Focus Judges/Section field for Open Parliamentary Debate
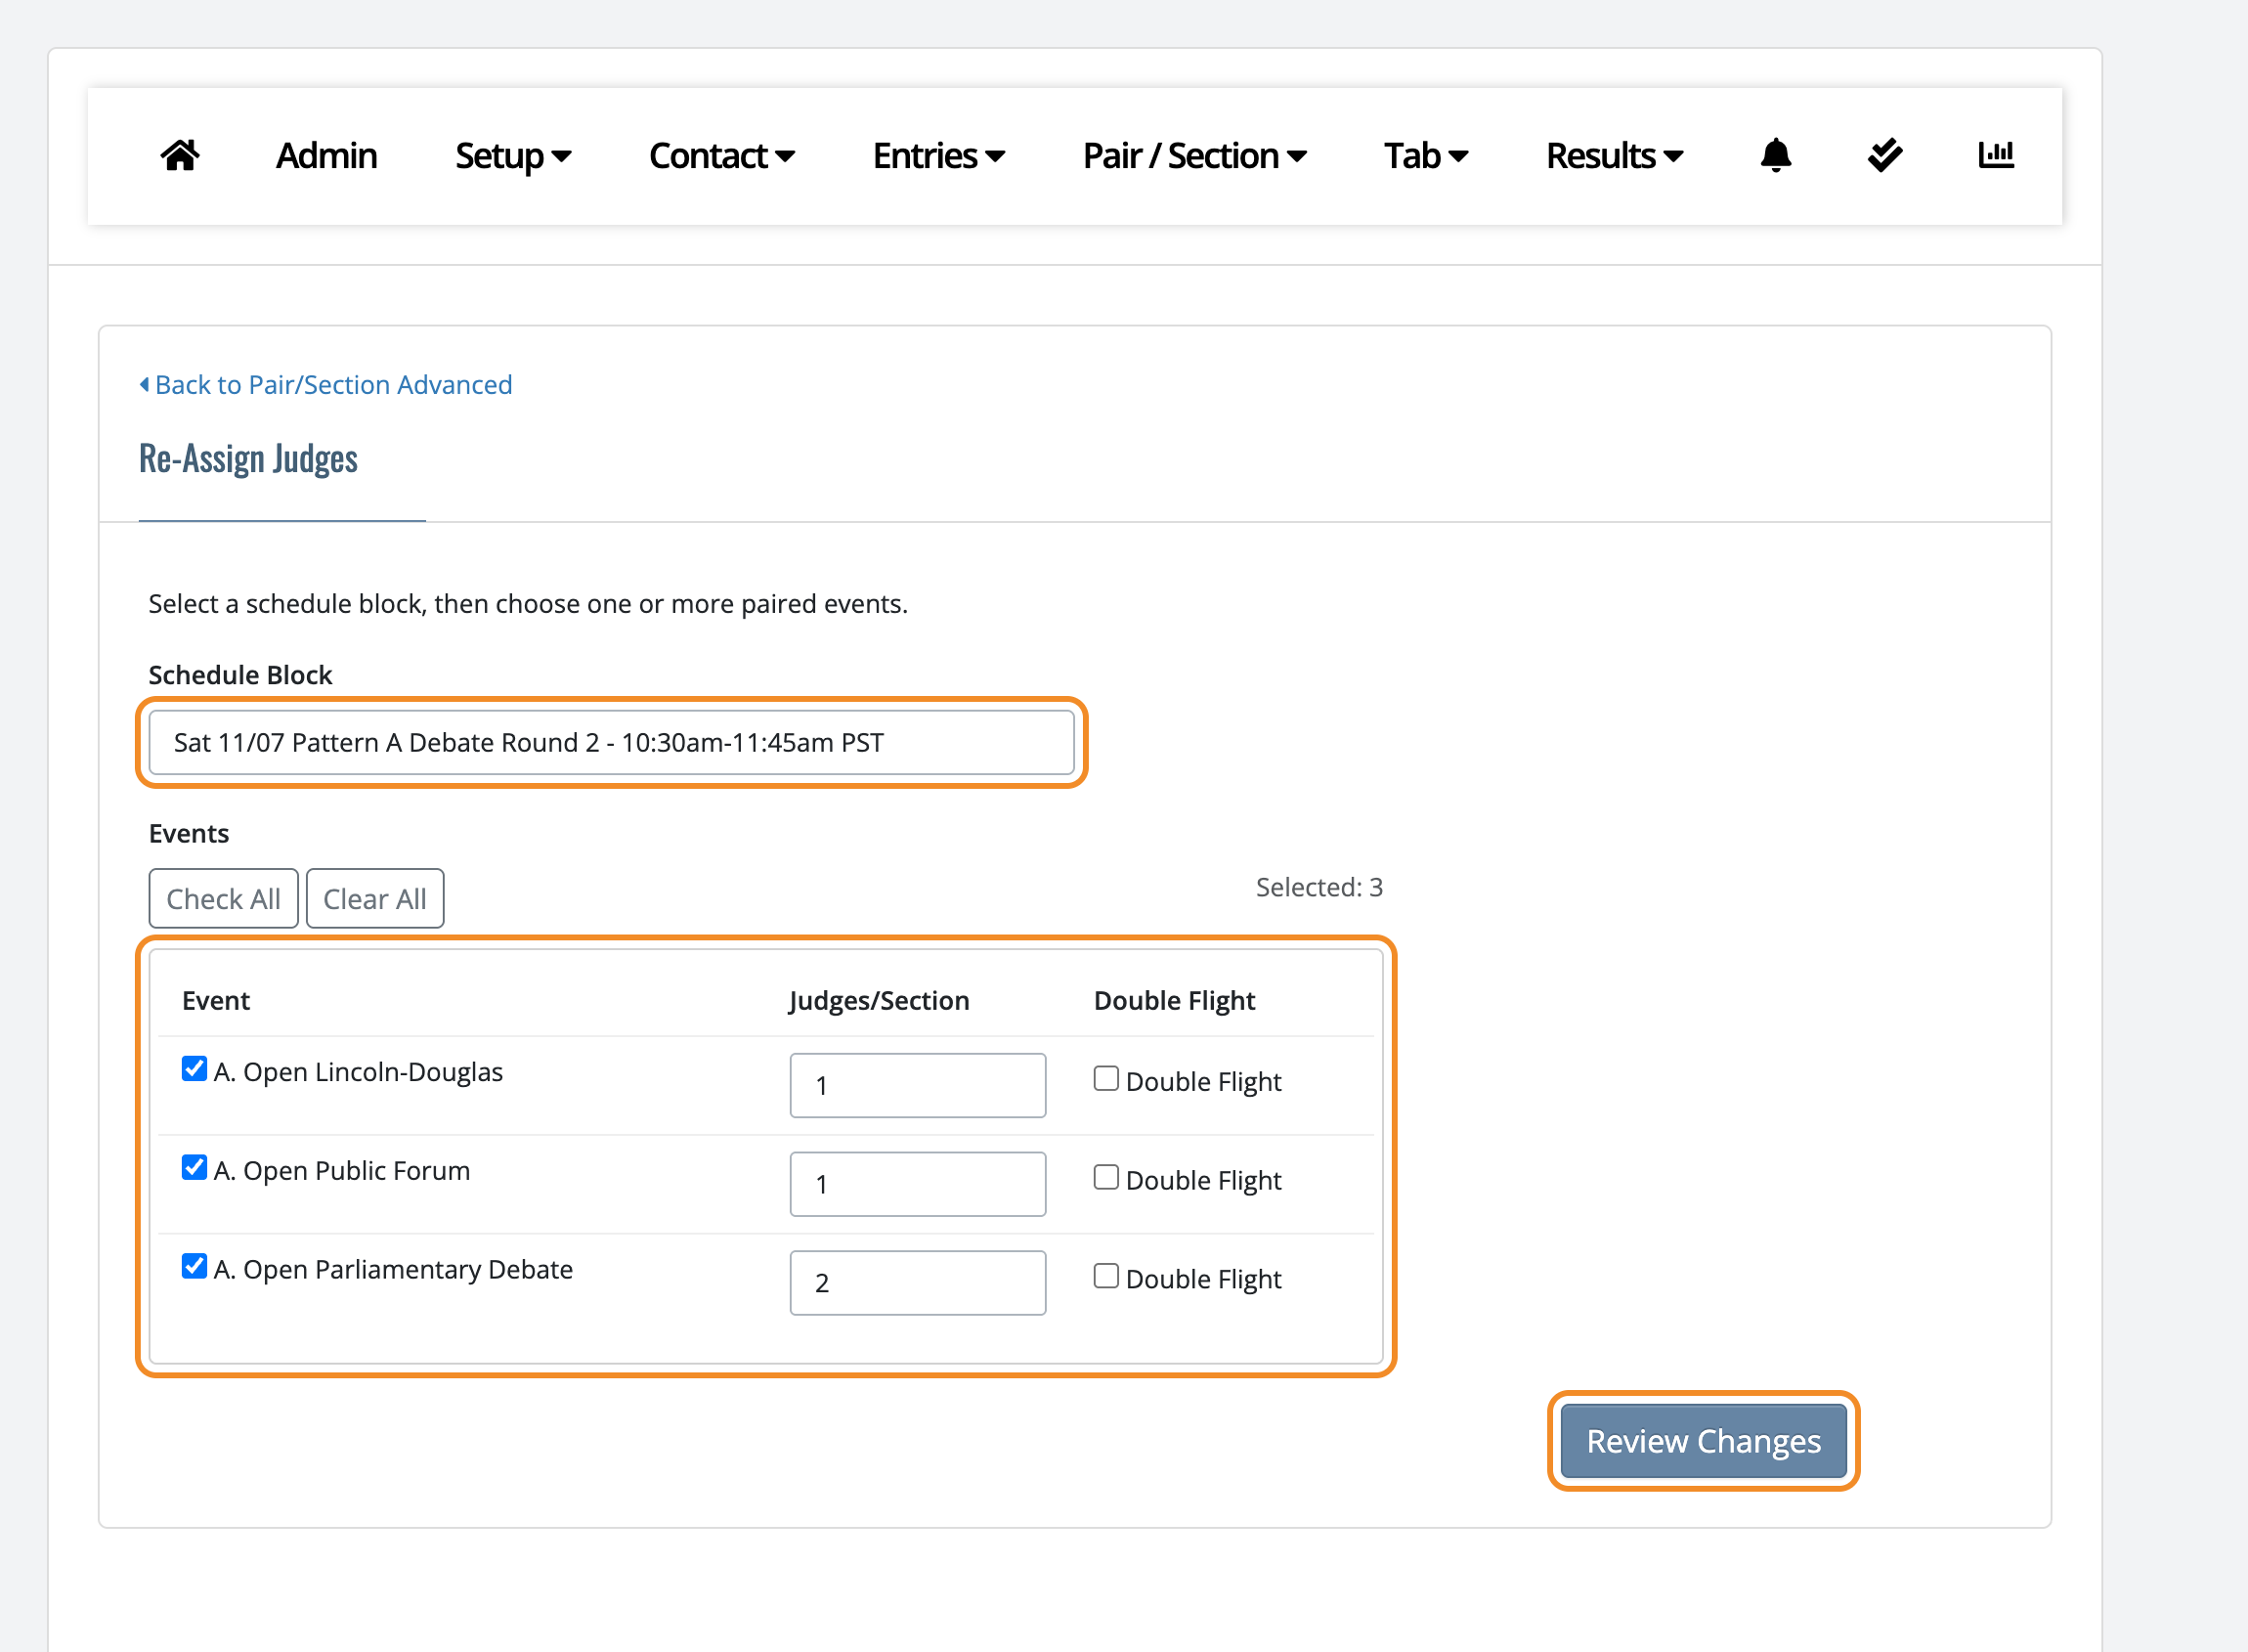The width and height of the screenshot is (2248, 1652). point(917,1282)
